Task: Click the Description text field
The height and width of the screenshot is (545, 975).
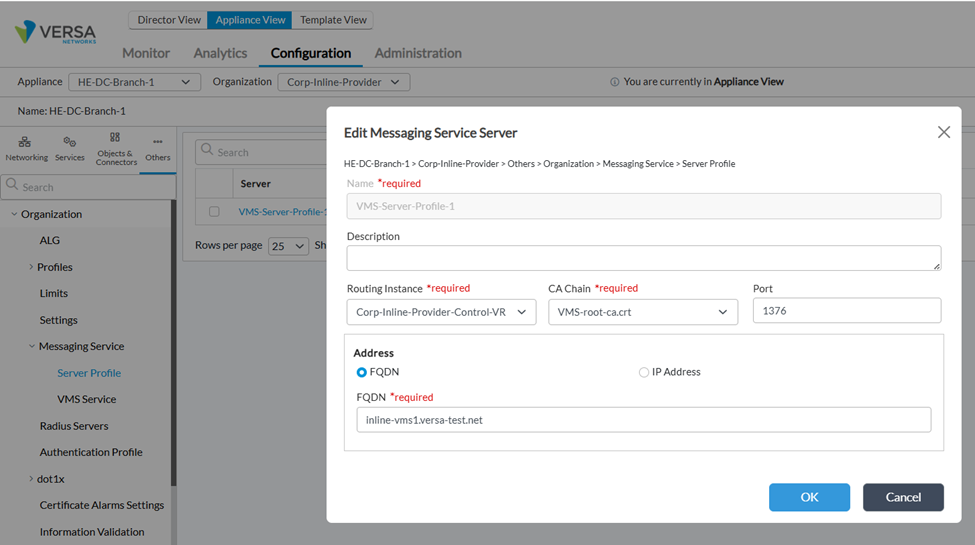Action: coord(644,258)
